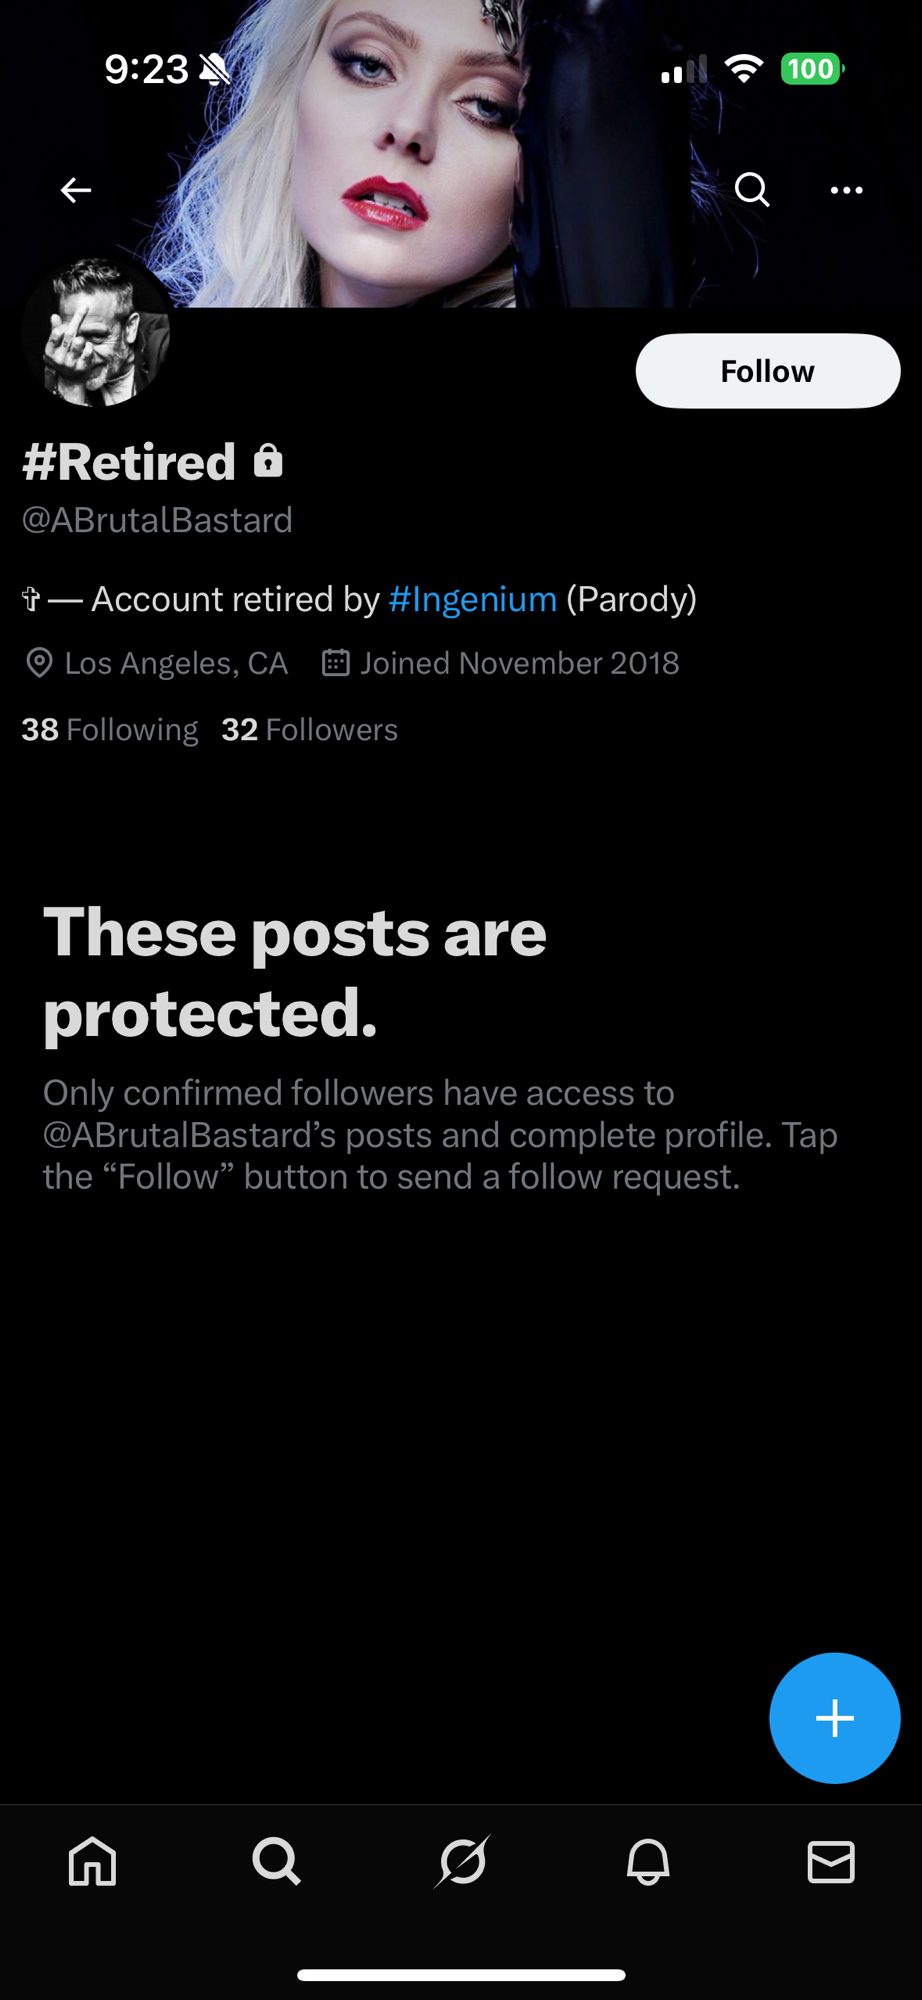Open the Search tab in the bottom bar
Screen dimensions: 922x2000
(x=276, y=1862)
